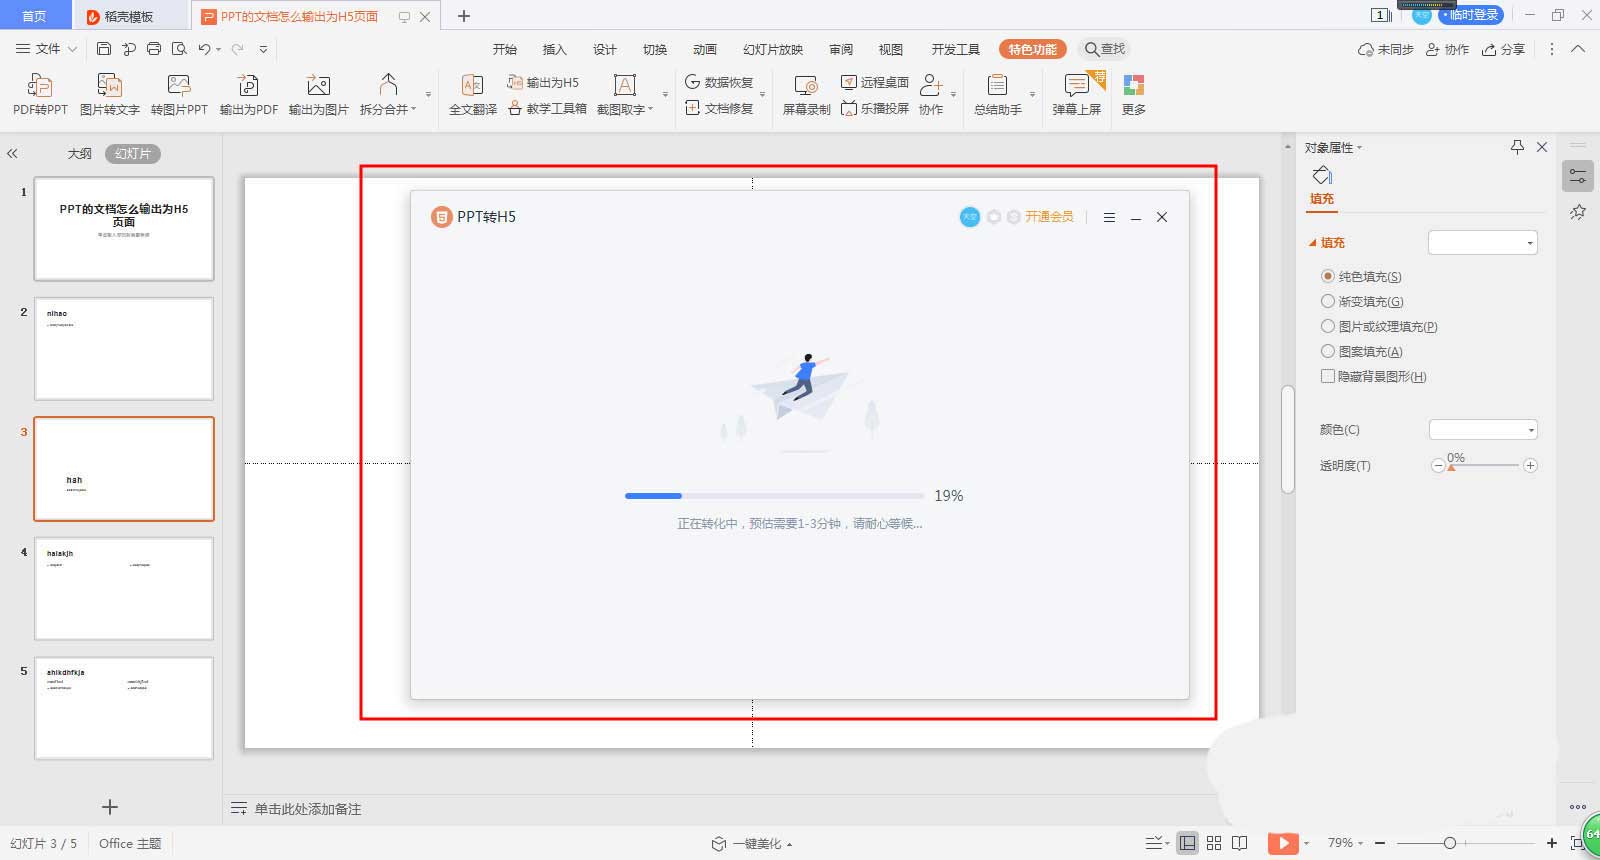Expand the 截图取字 dropdown
This screenshot has height=860, width=1600.
651,109
